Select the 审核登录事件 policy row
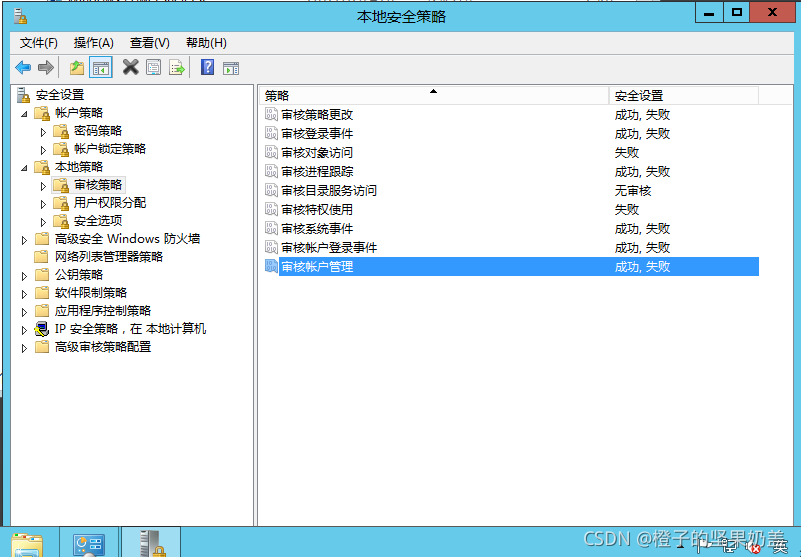The width and height of the screenshot is (801, 557). (x=509, y=133)
